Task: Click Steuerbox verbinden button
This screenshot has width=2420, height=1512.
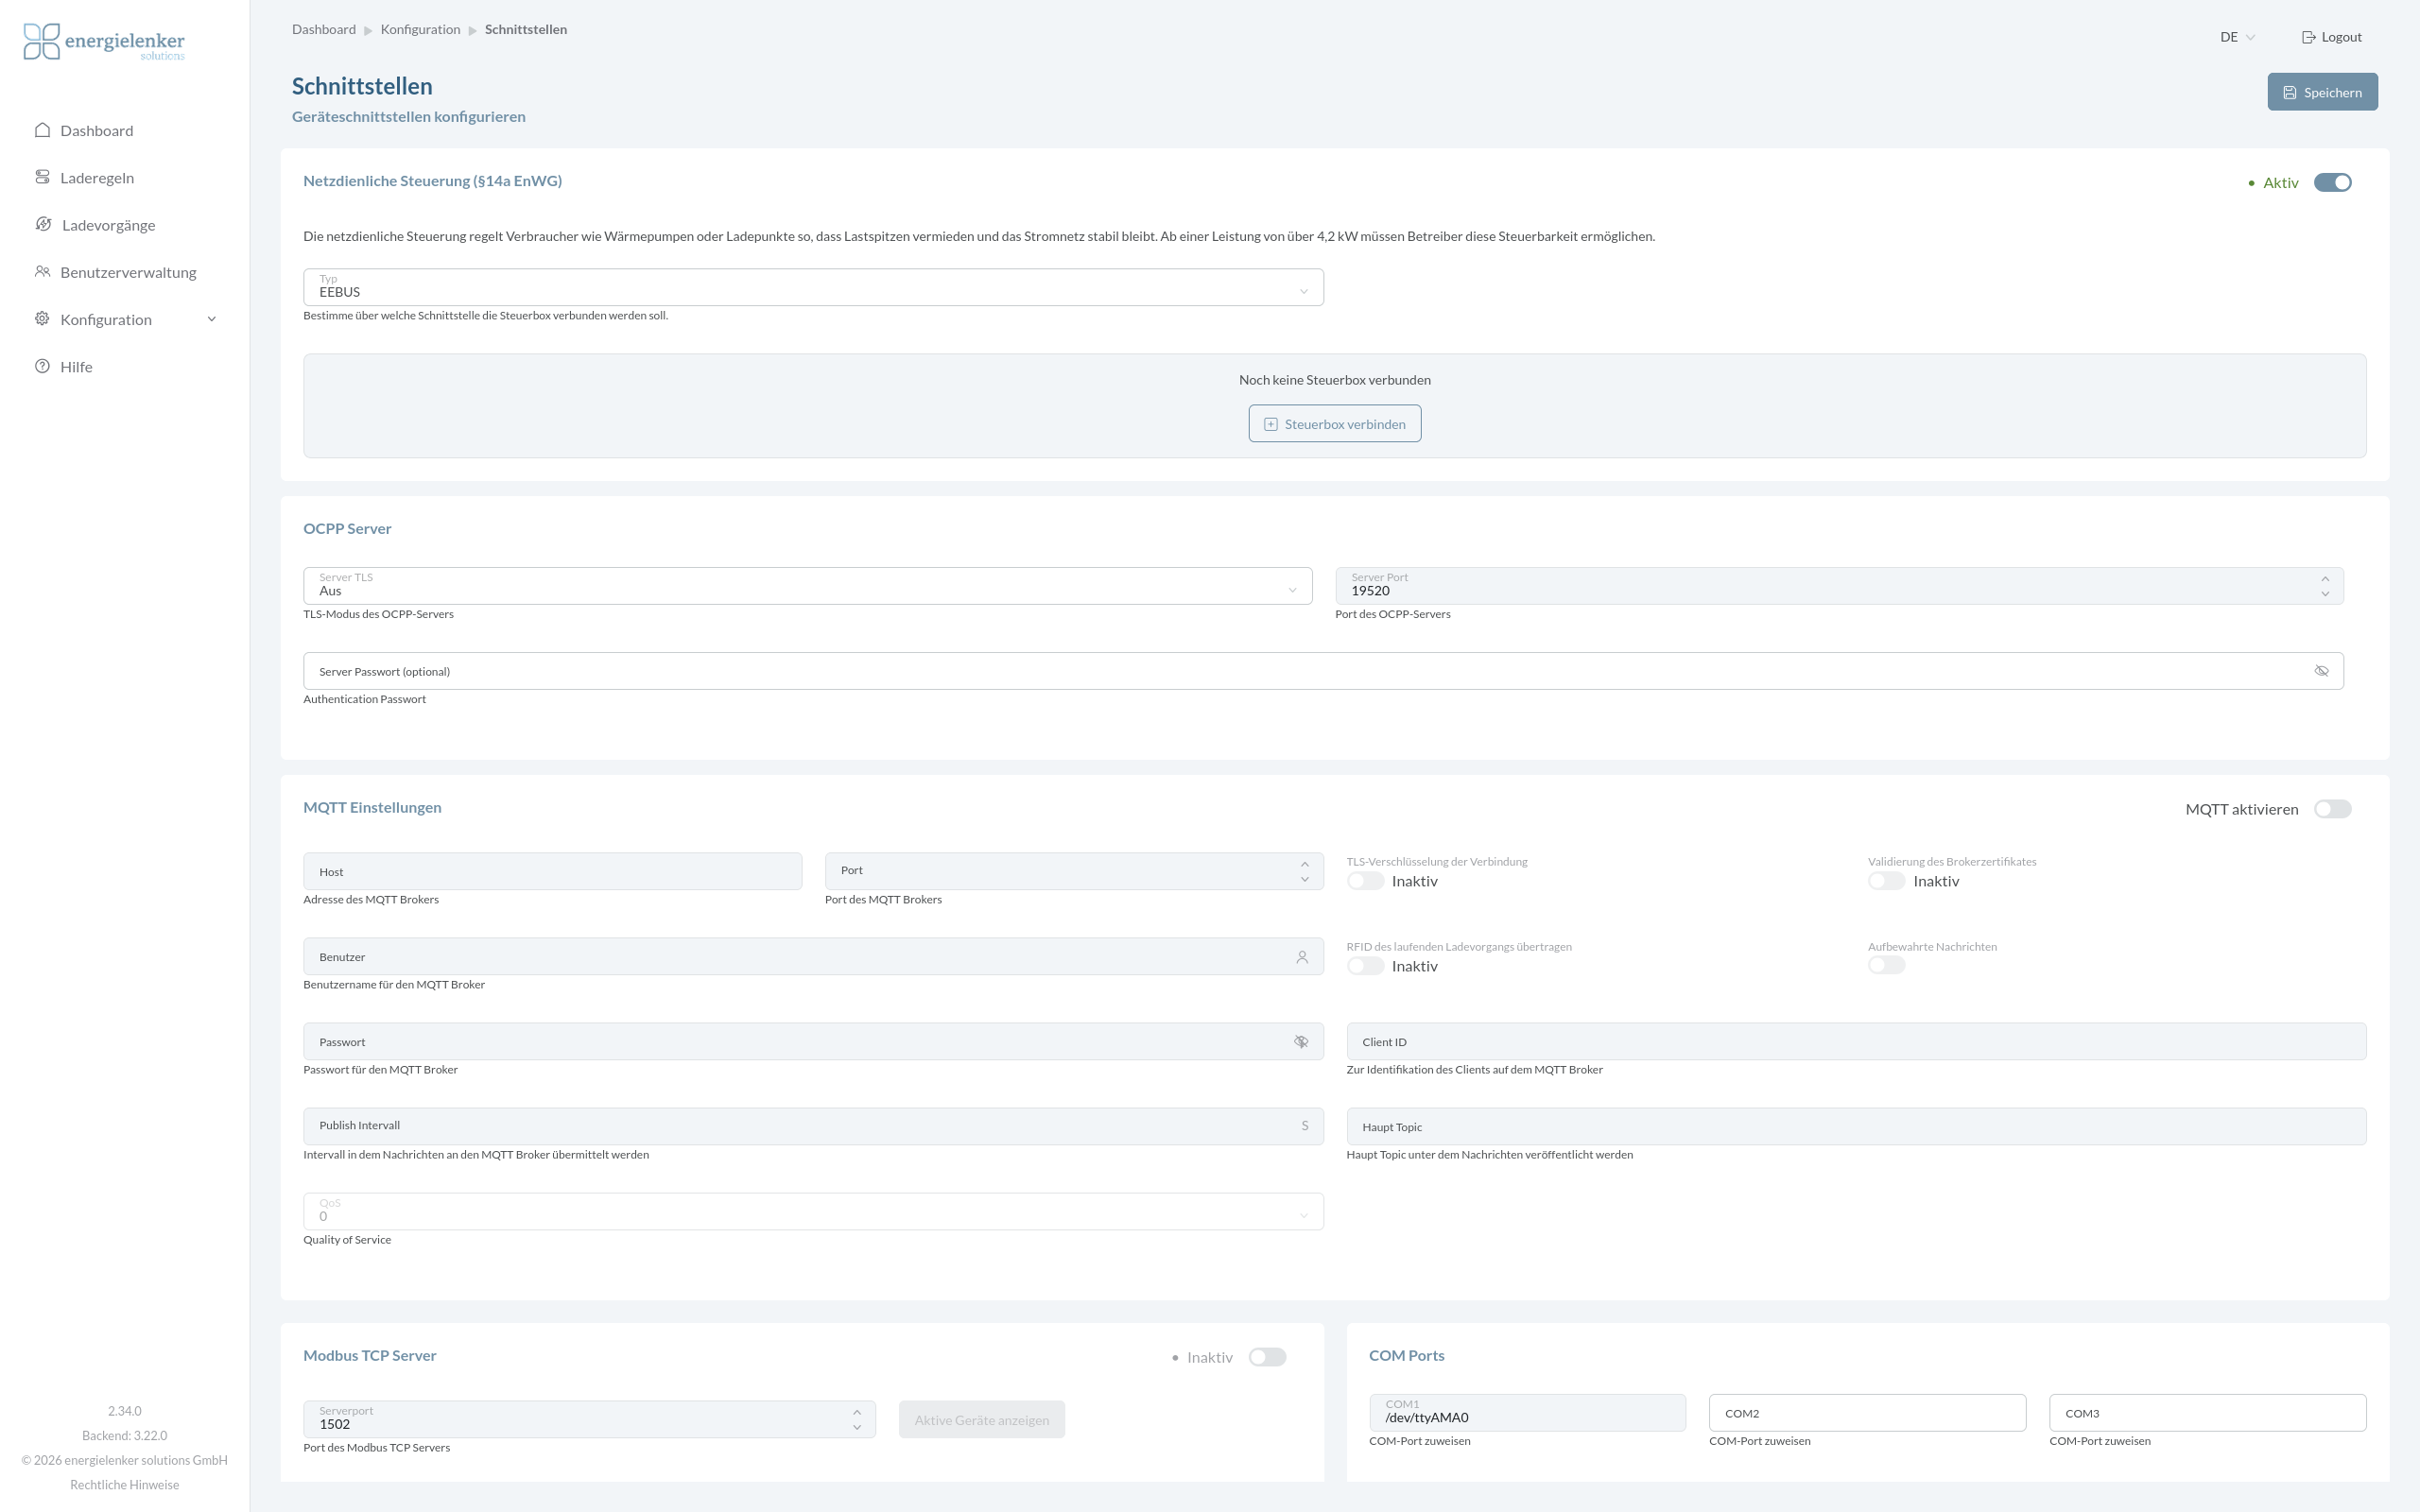Action: click(1334, 424)
